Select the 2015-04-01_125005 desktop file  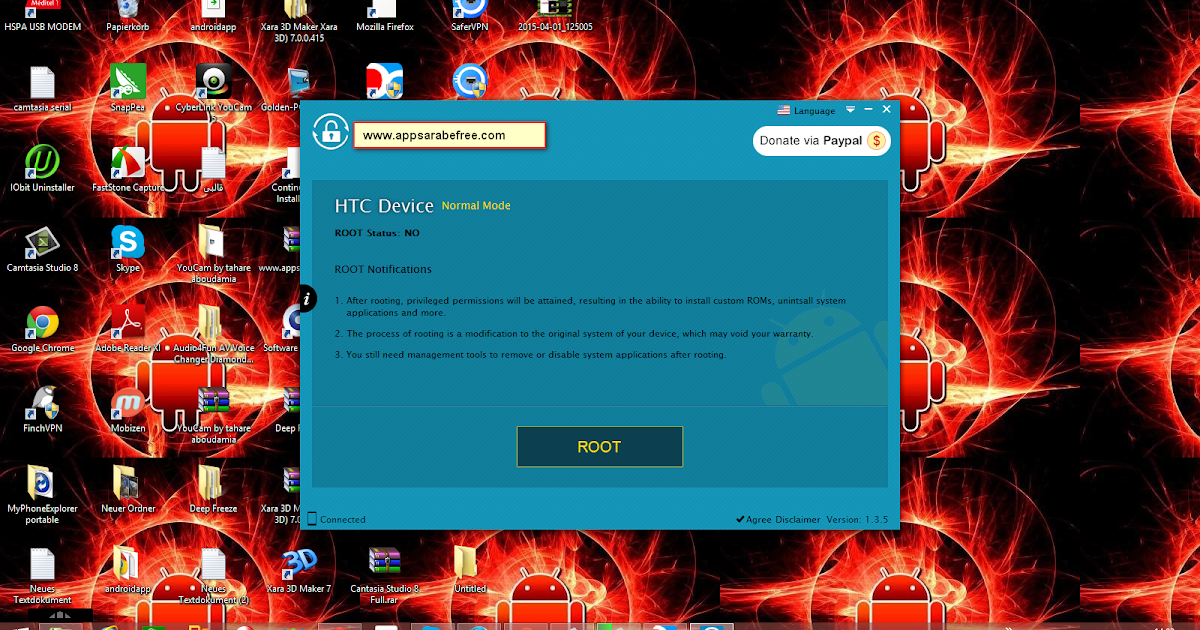tap(555, 17)
